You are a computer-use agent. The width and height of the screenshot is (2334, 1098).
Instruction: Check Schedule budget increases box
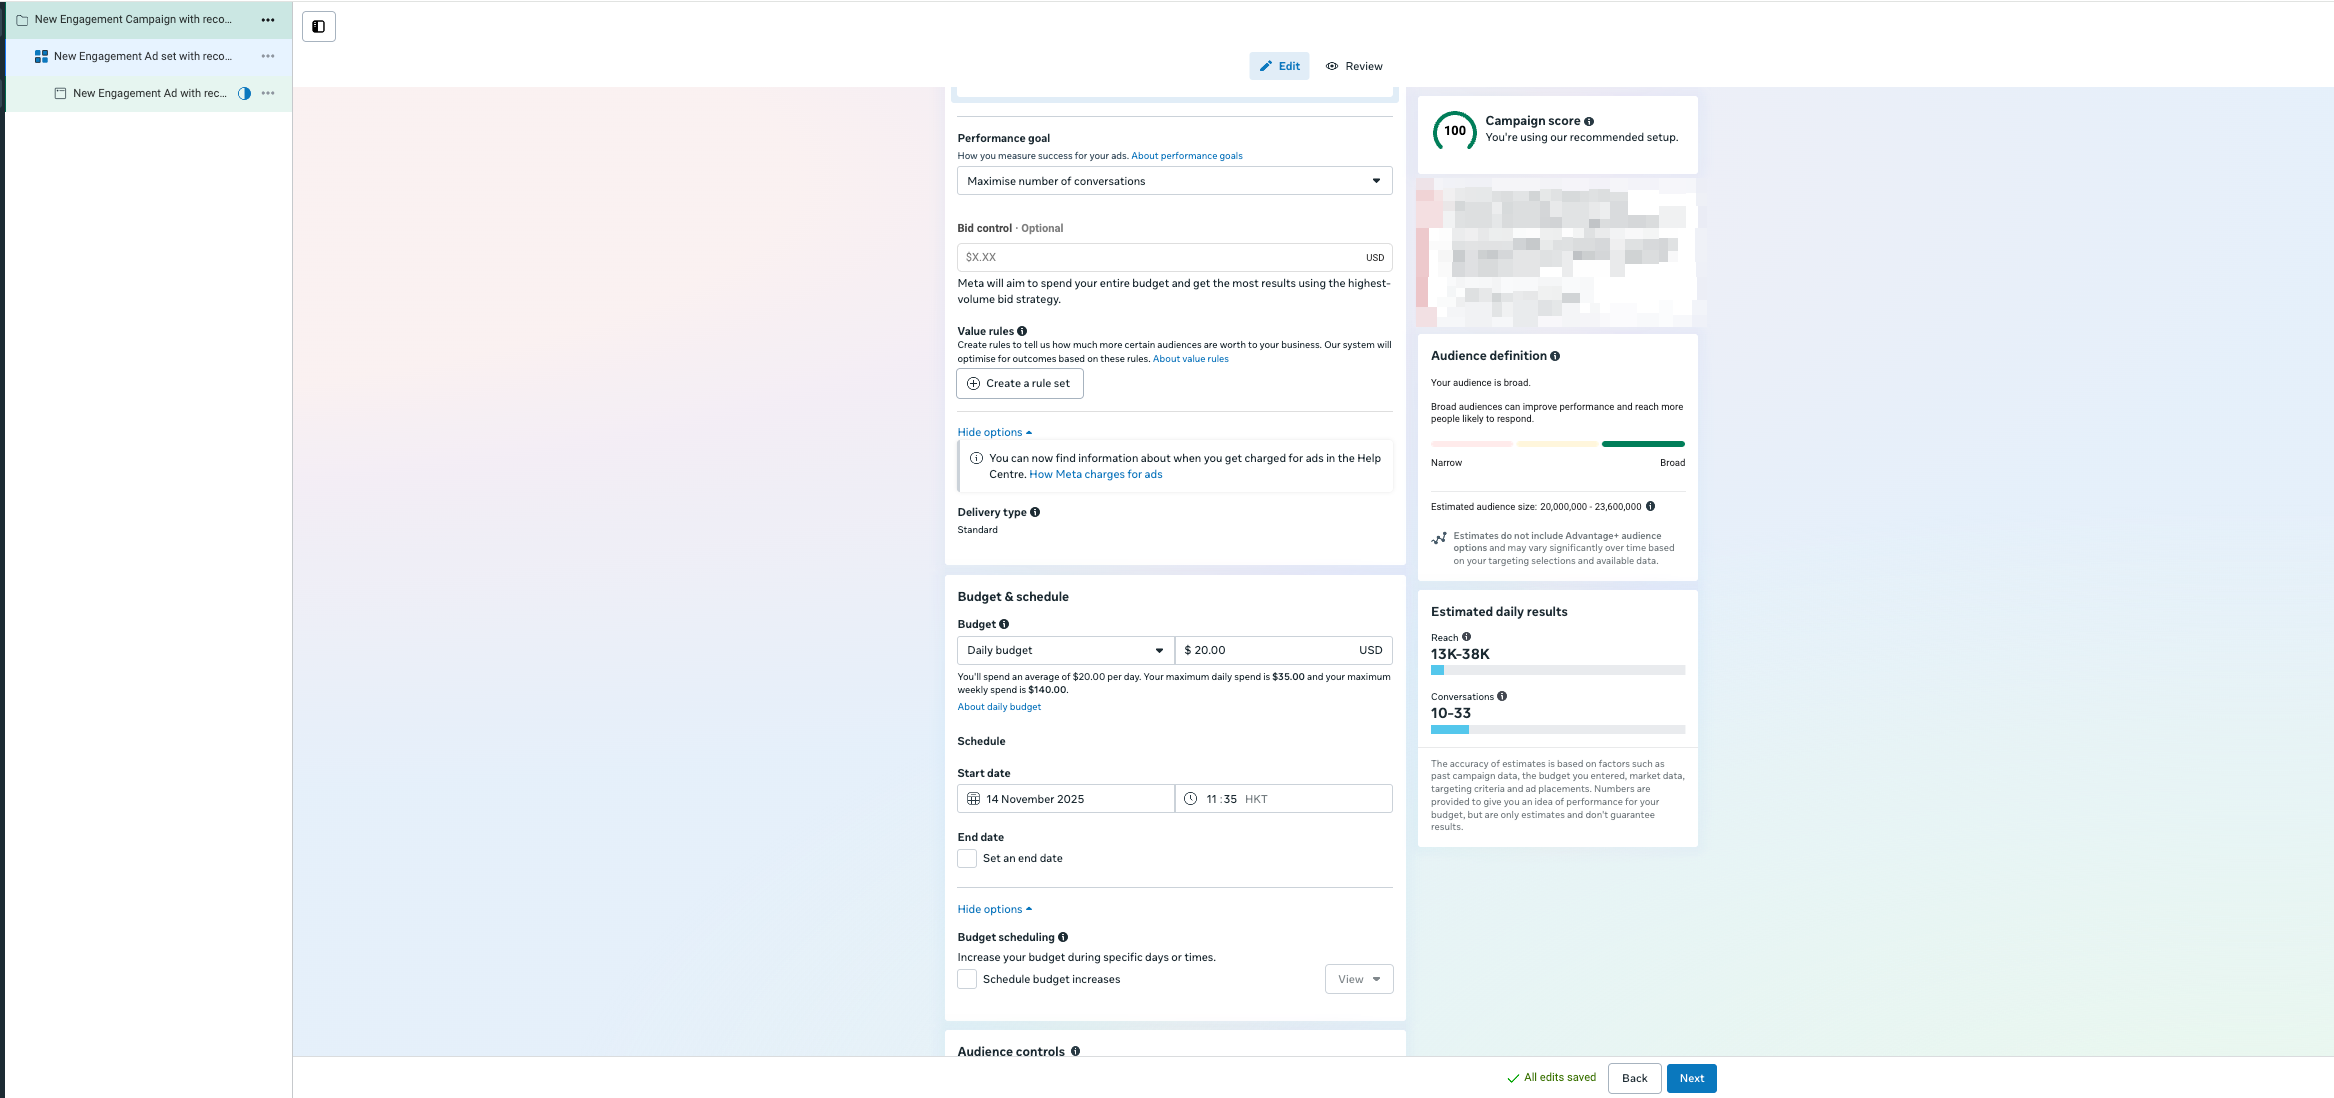click(x=967, y=979)
